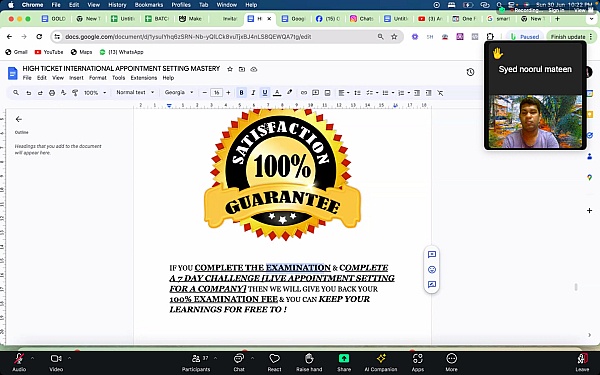
Task: Open Zoom More options
Action: (x=452, y=362)
